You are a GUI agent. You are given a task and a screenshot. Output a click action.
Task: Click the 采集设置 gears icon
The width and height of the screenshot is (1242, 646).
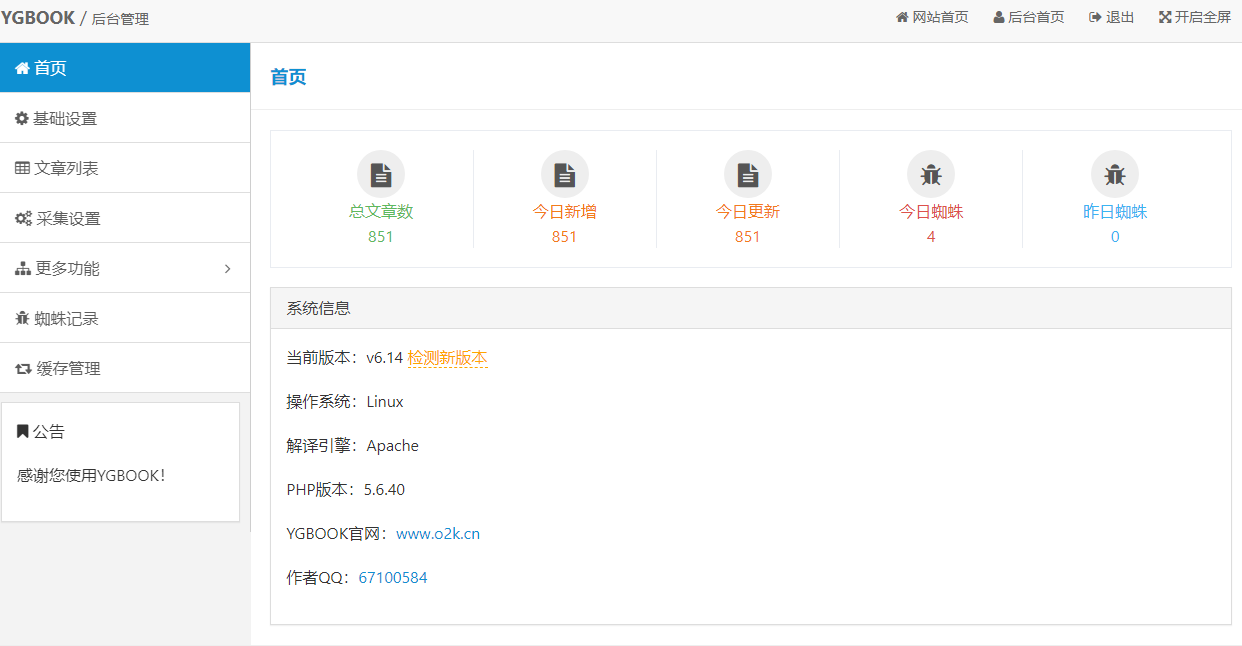tap(21, 217)
